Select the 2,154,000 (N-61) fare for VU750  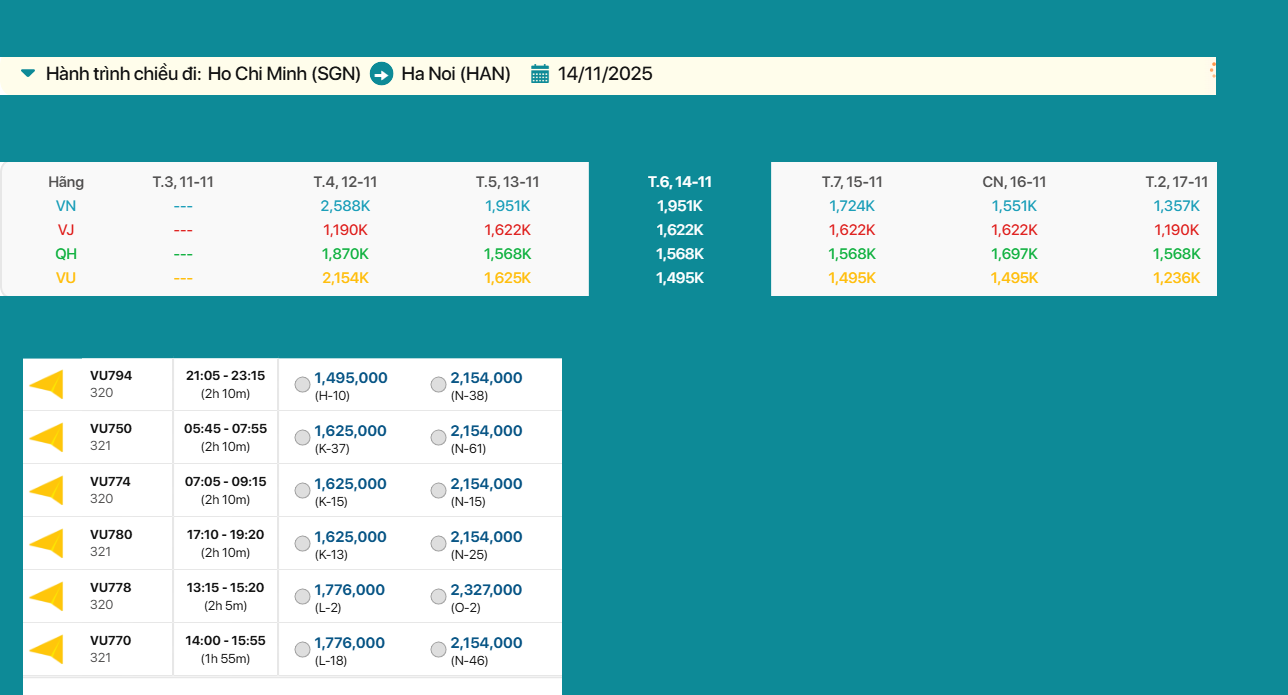pyautogui.click(x=438, y=438)
